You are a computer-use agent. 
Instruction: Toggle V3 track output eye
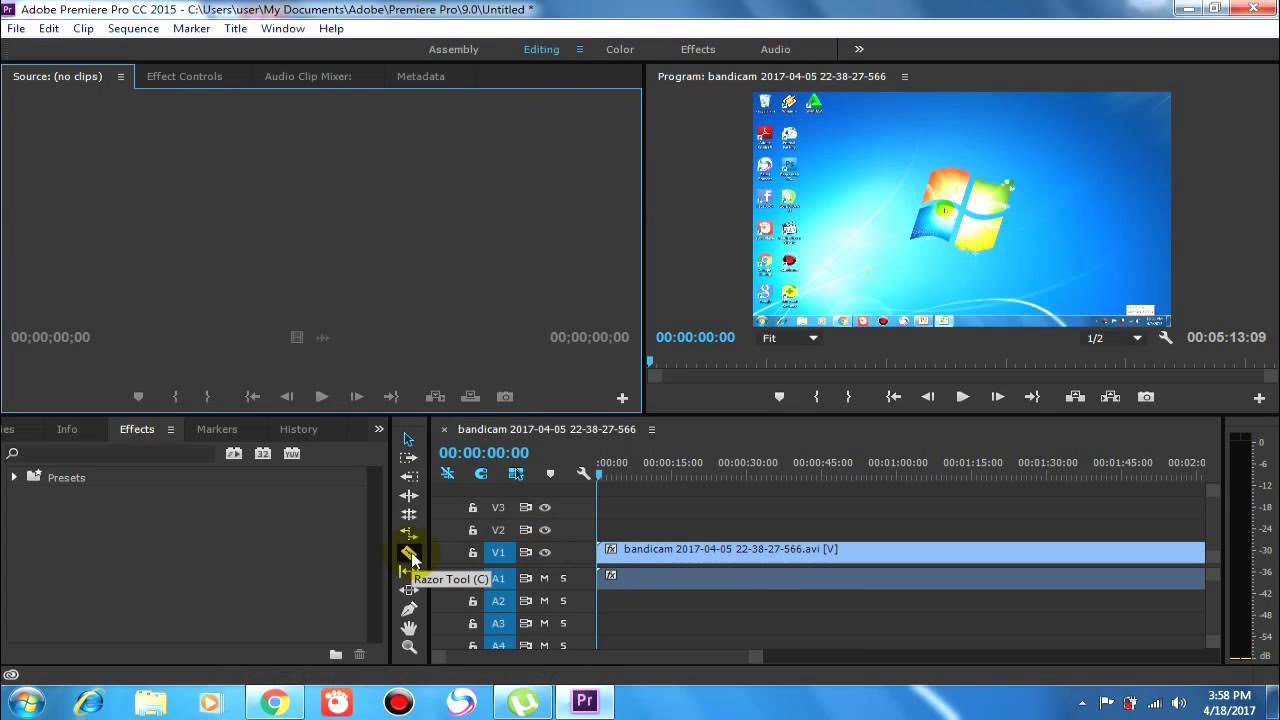coord(545,508)
